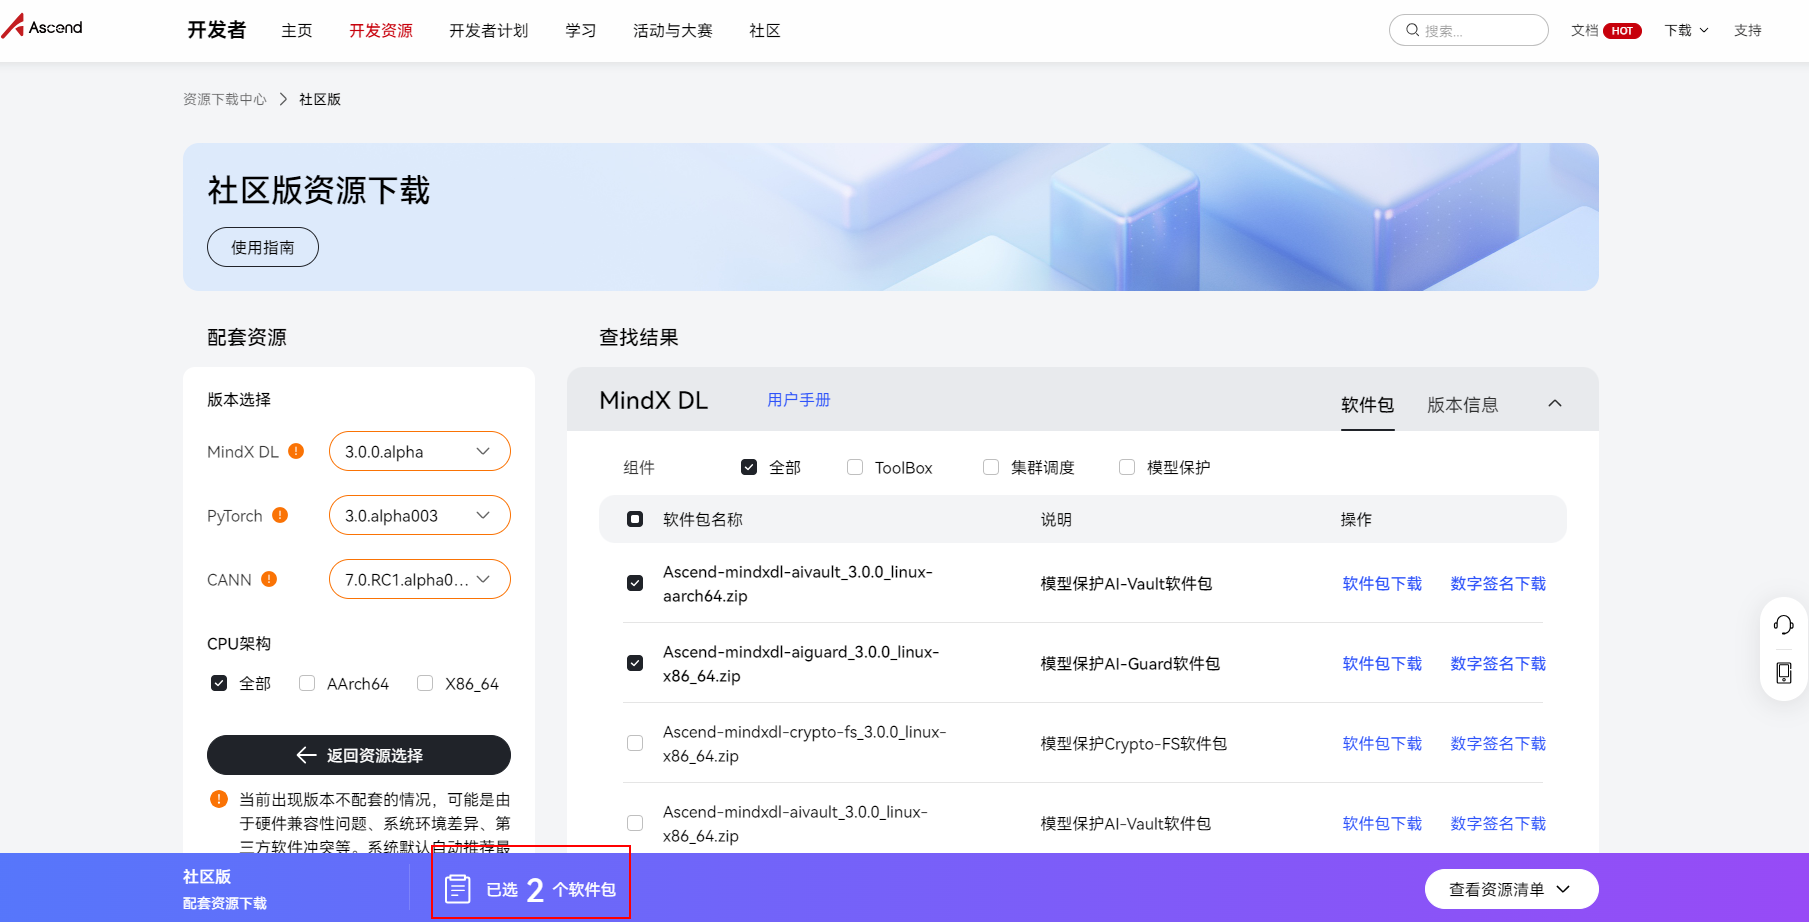Toggle the CPU架构 全部 checkbox
The width and height of the screenshot is (1809, 922).
[x=219, y=683]
